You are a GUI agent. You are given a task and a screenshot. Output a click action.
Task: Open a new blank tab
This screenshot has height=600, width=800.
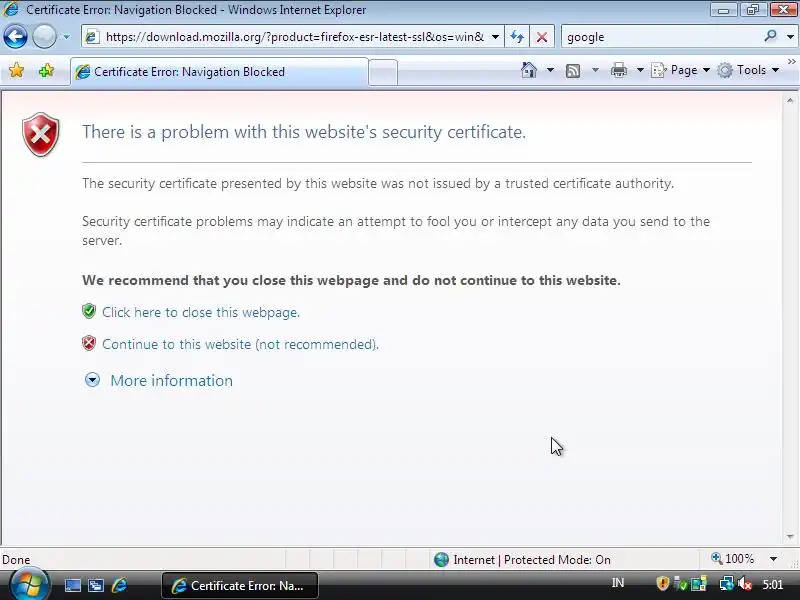(383, 72)
